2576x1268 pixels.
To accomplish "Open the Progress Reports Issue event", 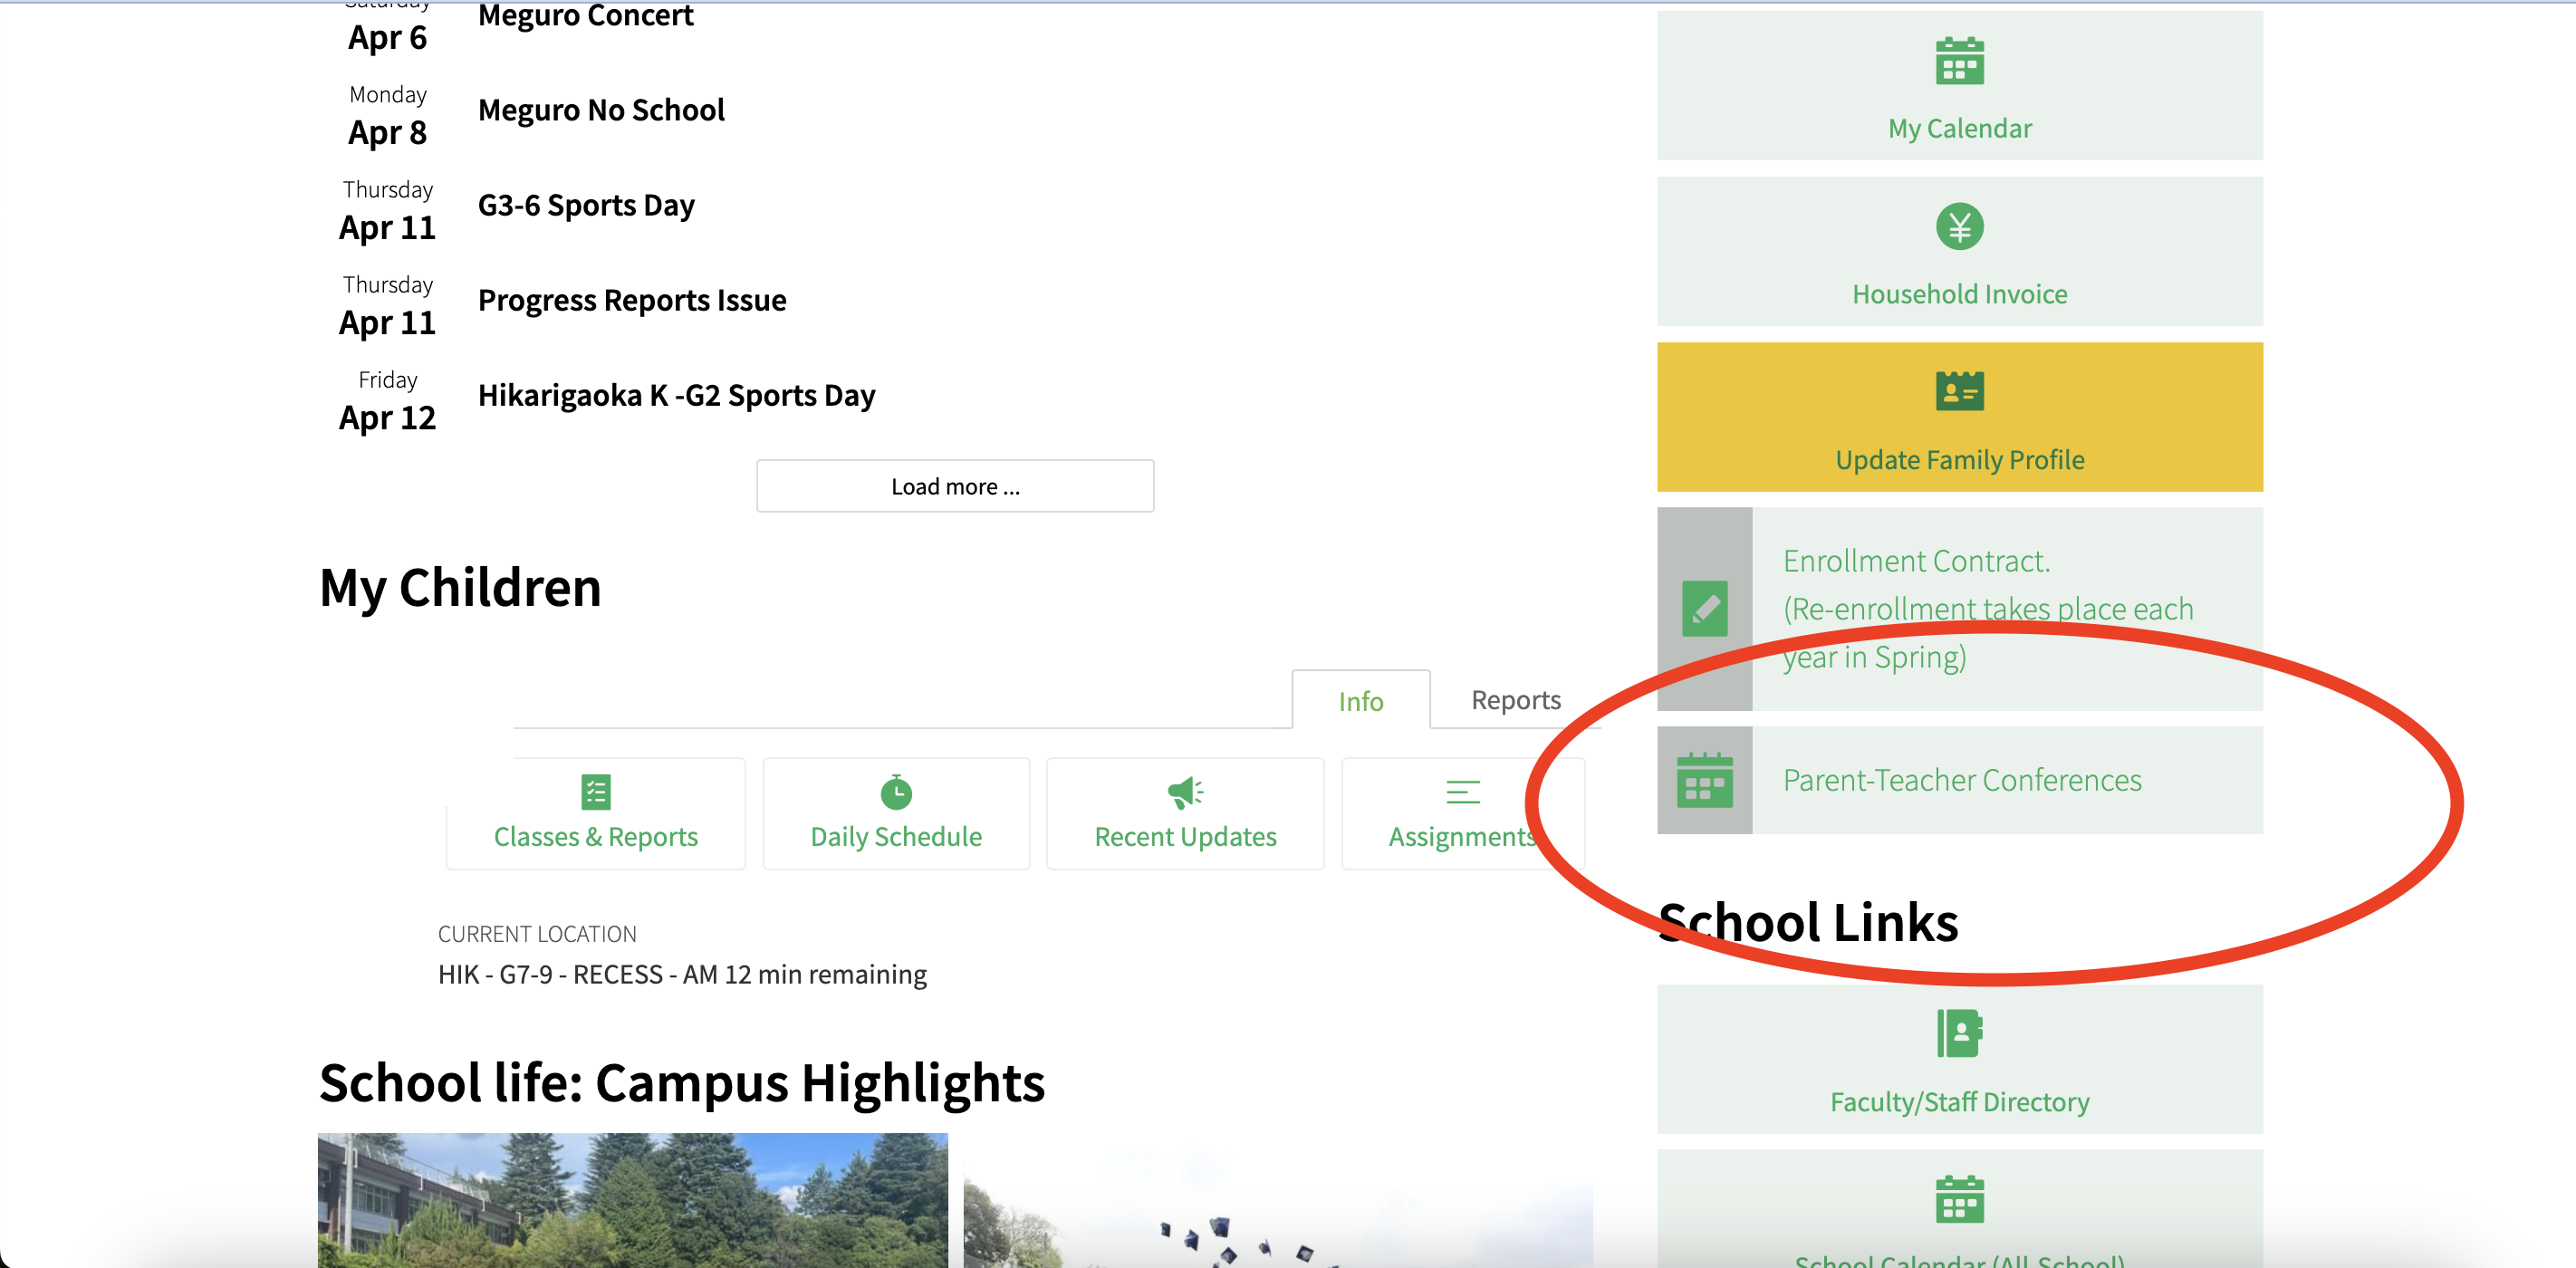I will (x=632, y=300).
